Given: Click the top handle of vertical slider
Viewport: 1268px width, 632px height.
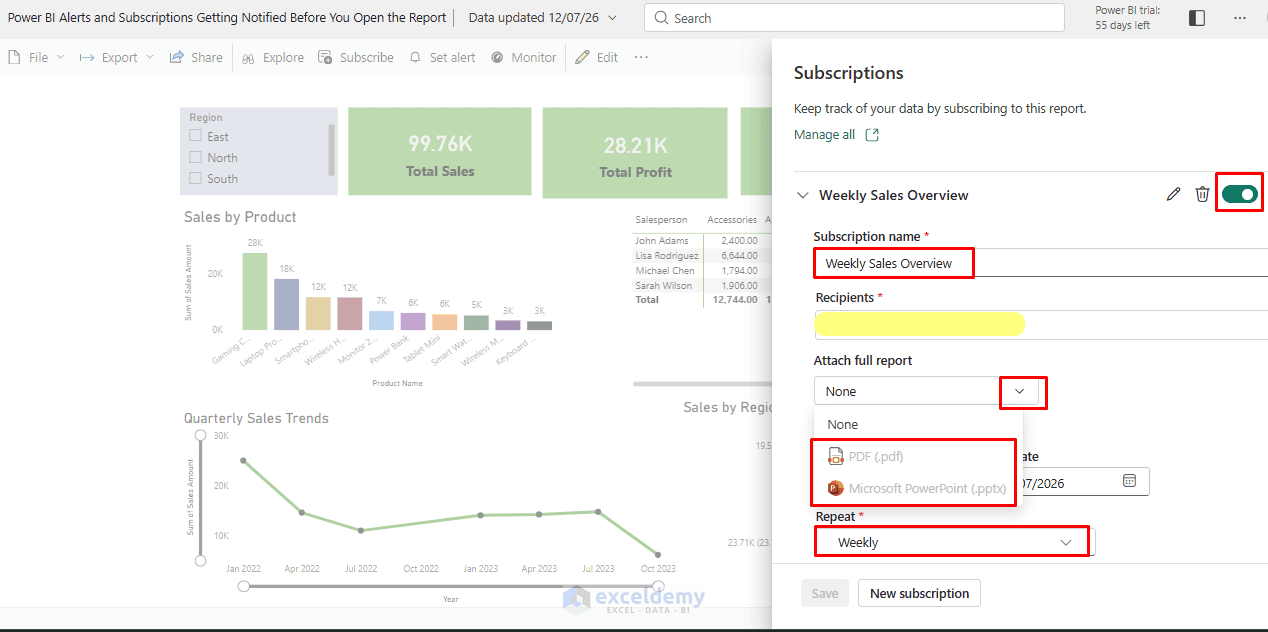Looking at the screenshot, I should [200, 435].
